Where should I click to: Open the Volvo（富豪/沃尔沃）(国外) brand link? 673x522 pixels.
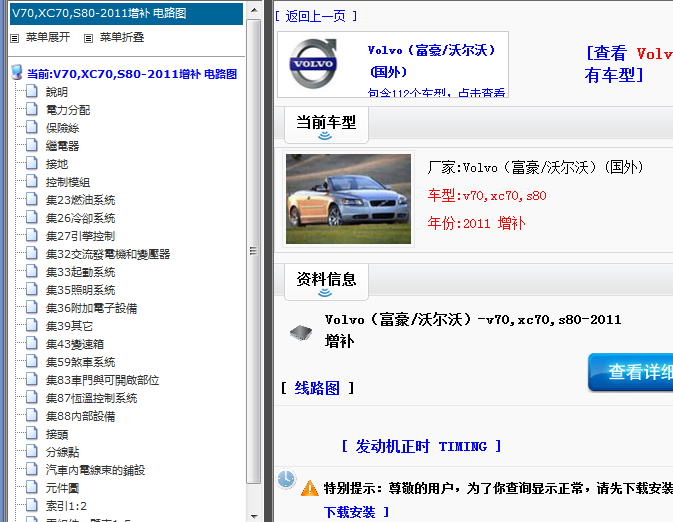(432, 61)
